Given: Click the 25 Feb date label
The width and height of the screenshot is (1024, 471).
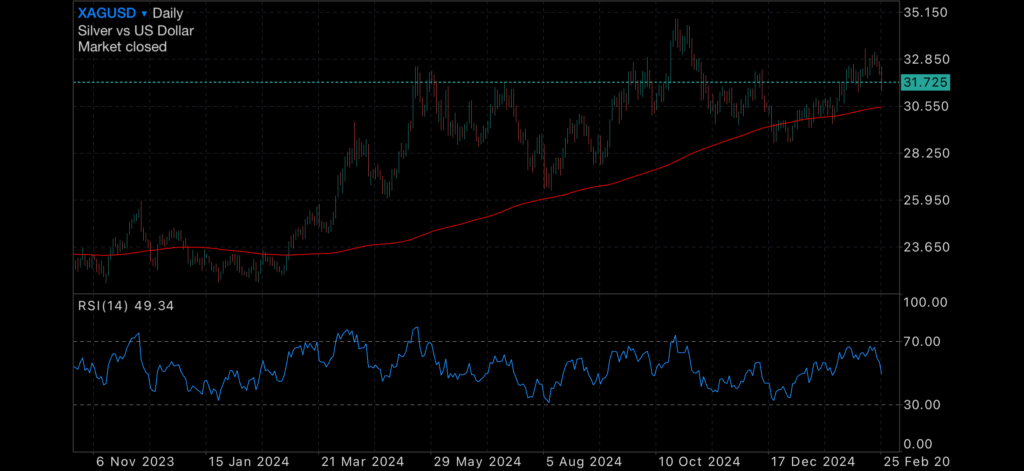Looking at the screenshot, I should coord(916,462).
